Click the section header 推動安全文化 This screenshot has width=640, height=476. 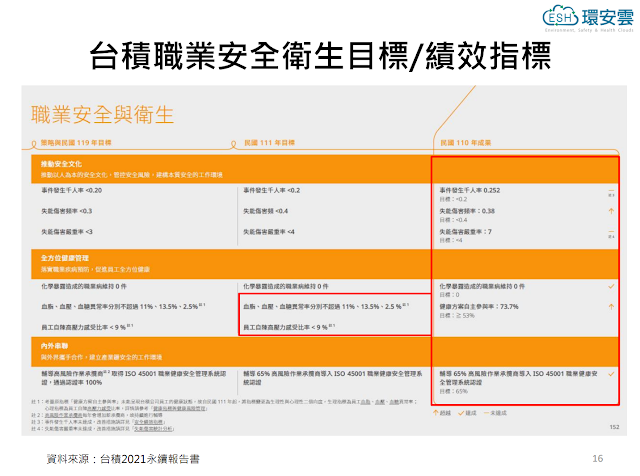61,164
